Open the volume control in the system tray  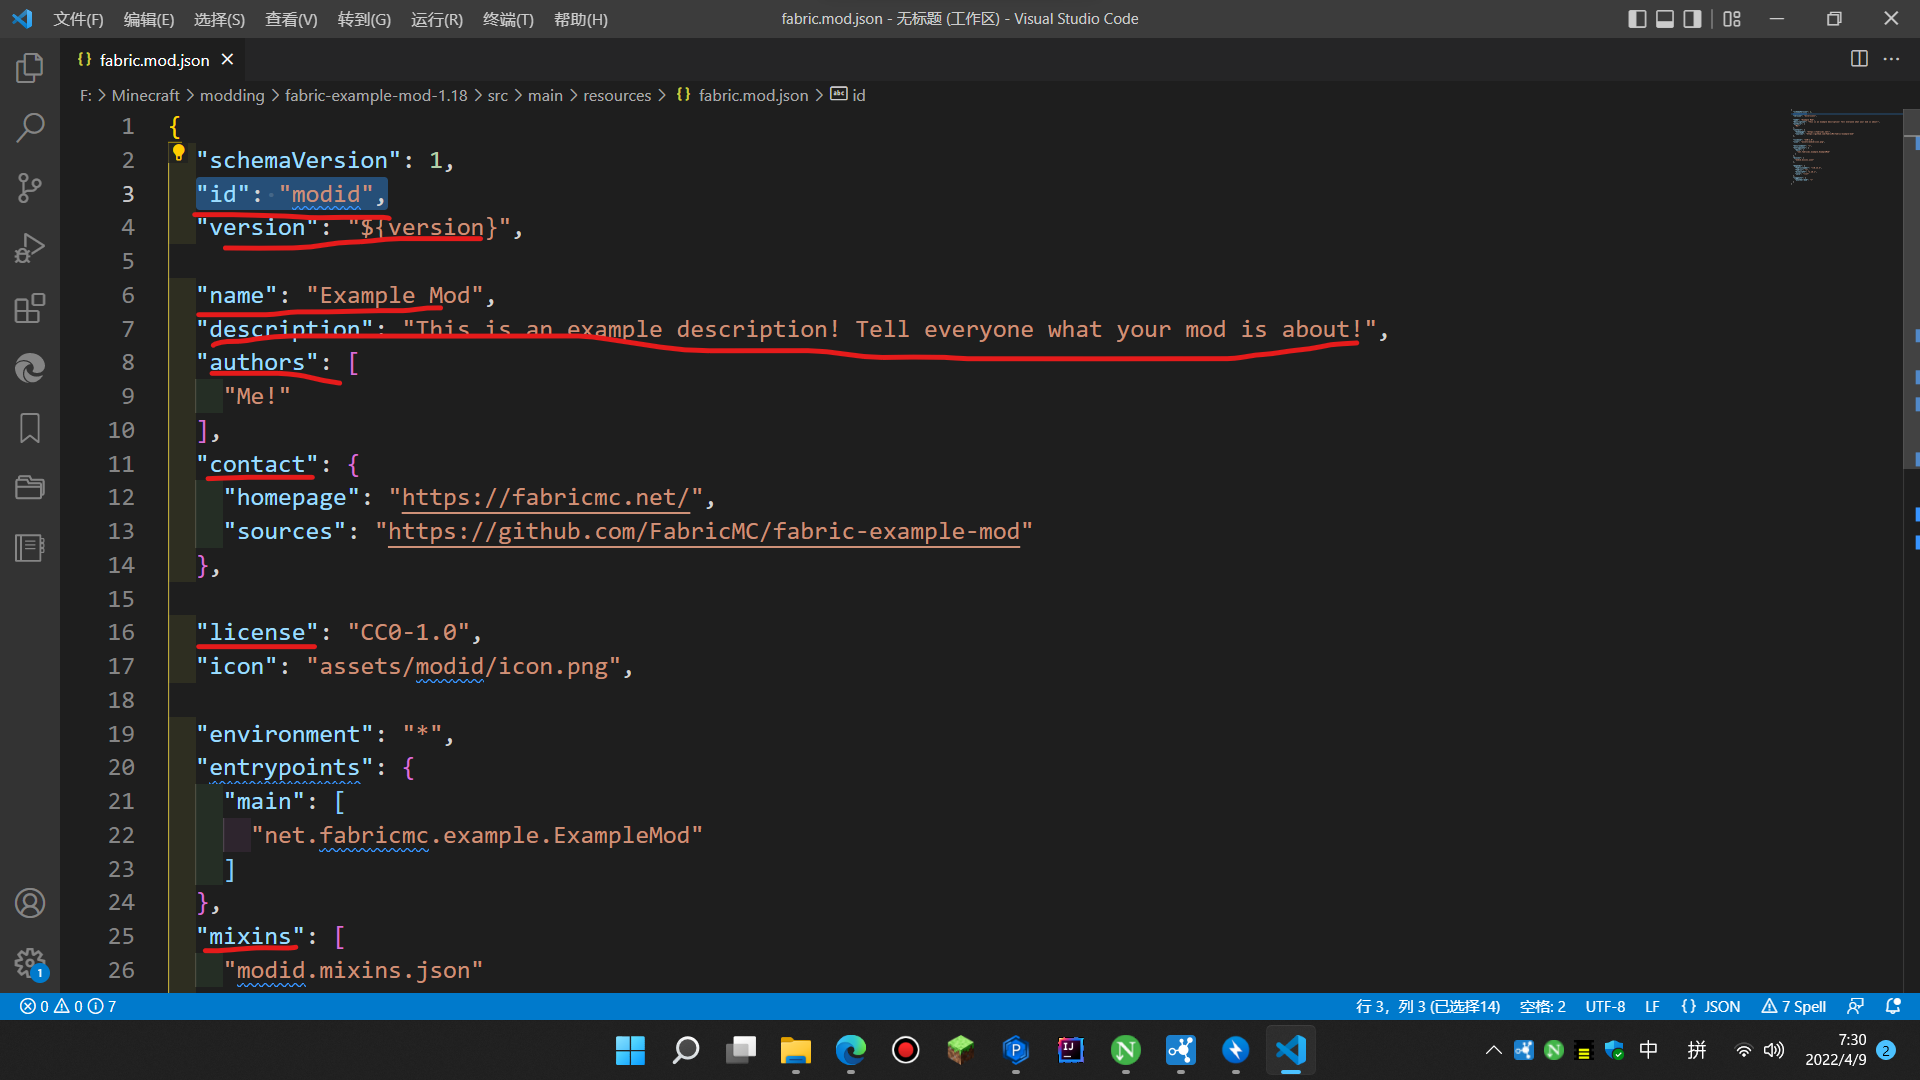(x=1774, y=1050)
